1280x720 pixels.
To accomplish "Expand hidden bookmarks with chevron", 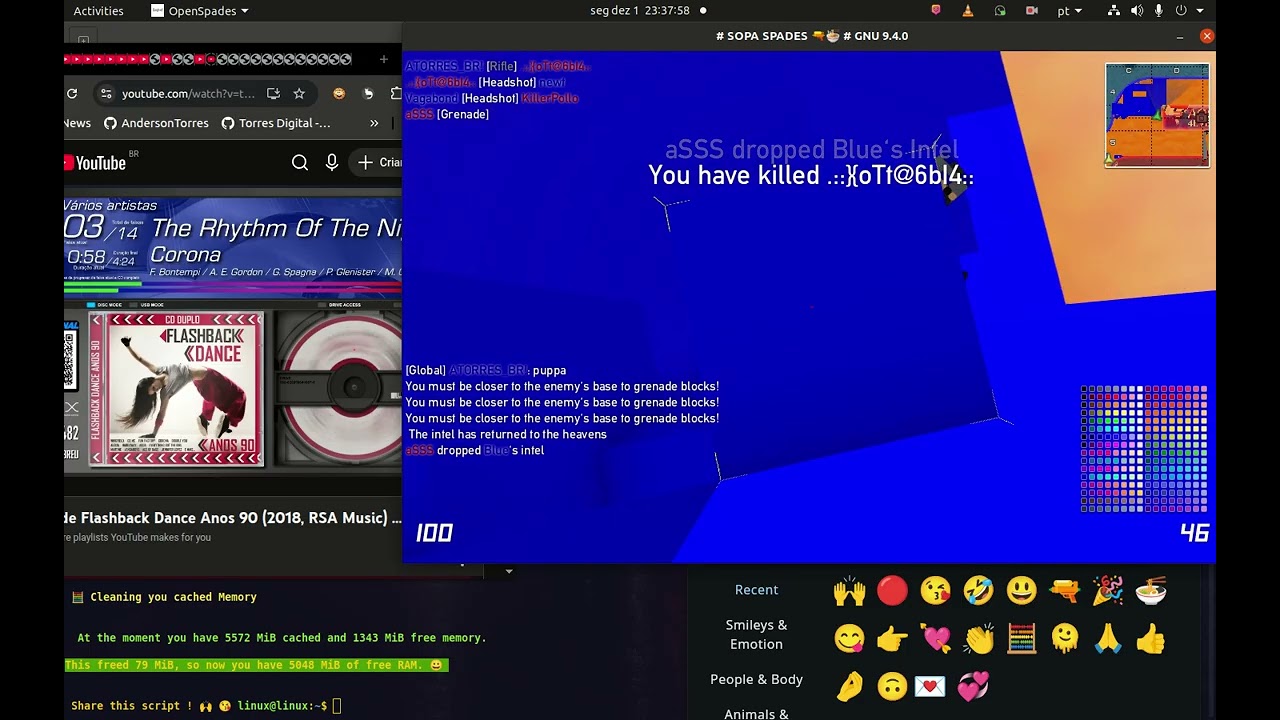I will click(374, 123).
